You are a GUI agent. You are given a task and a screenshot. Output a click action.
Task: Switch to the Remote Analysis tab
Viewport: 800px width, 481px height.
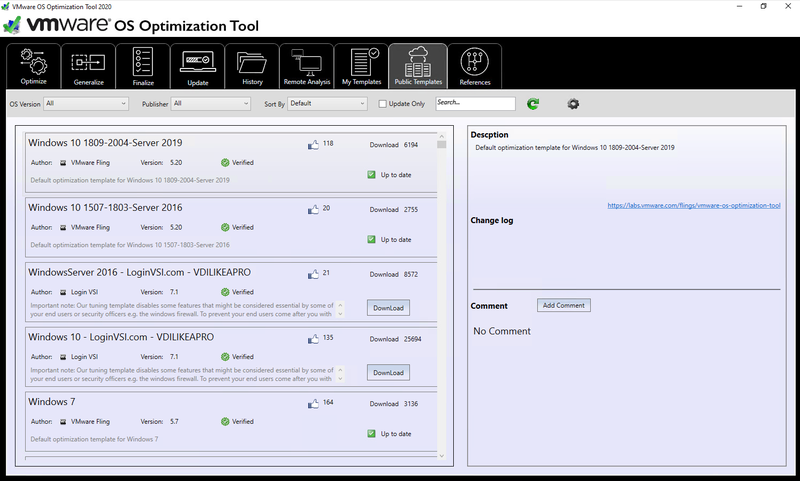tap(306, 65)
